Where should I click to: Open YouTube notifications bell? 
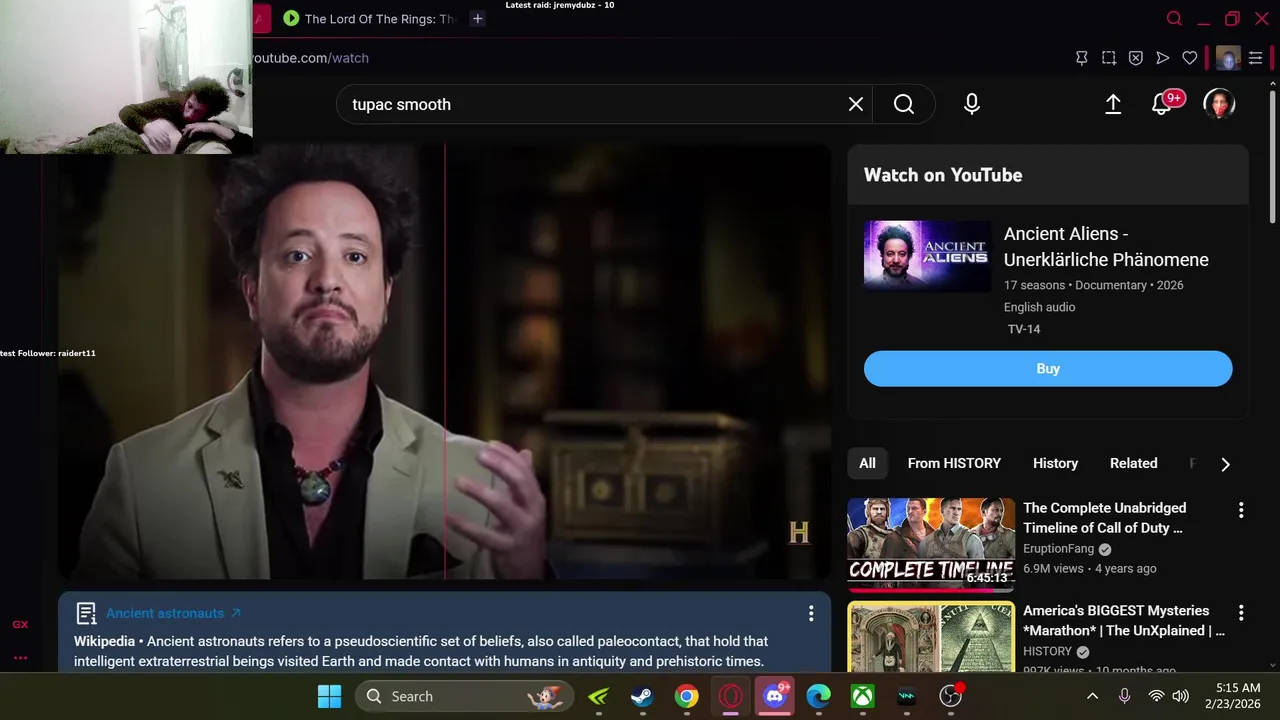[1162, 104]
